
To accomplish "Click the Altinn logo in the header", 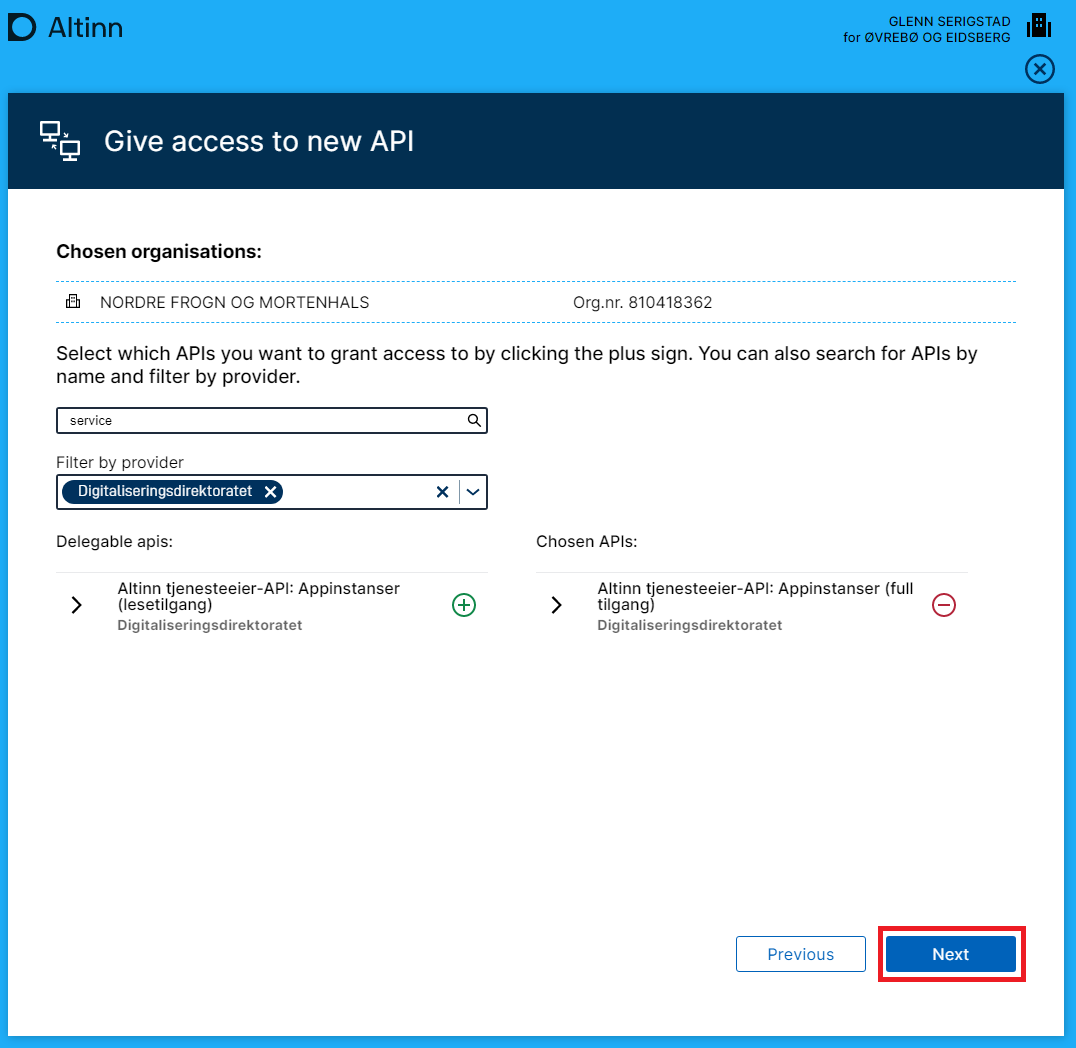I will [x=65, y=28].
